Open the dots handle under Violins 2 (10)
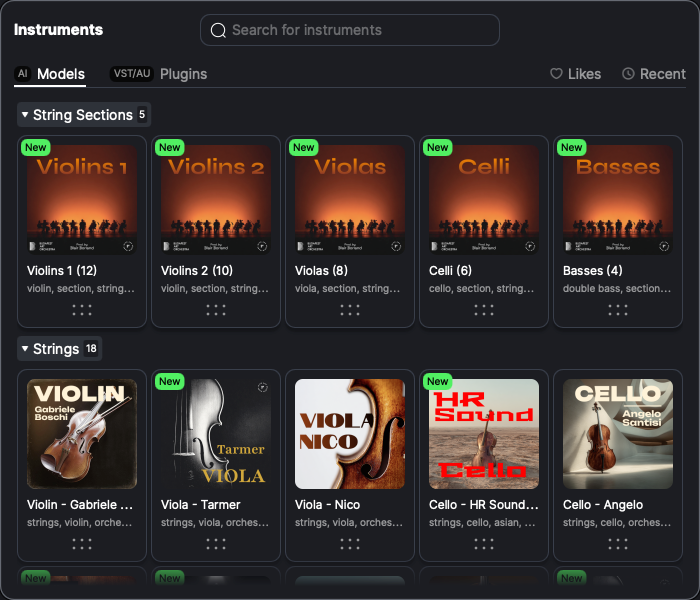This screenshot has height=600, width=700. click(x=216, y=310)
